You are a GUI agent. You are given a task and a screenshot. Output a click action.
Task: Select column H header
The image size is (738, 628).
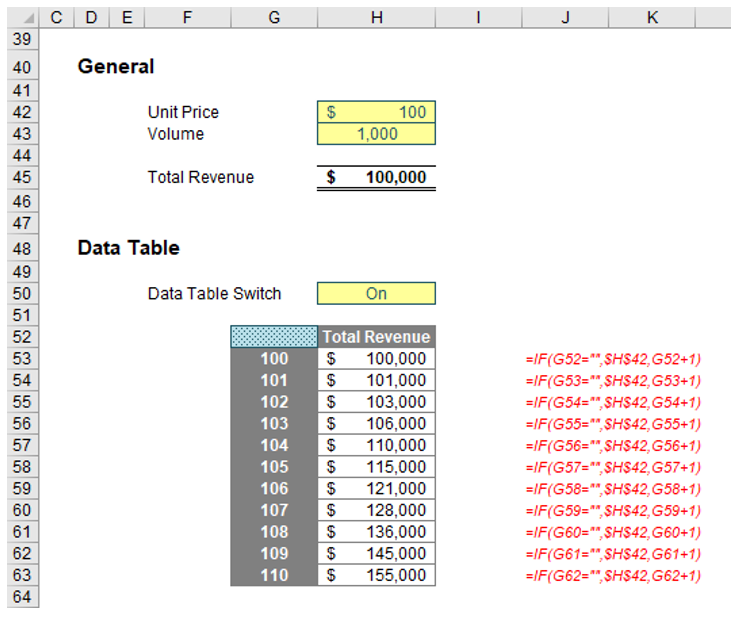tap(377, 17)
